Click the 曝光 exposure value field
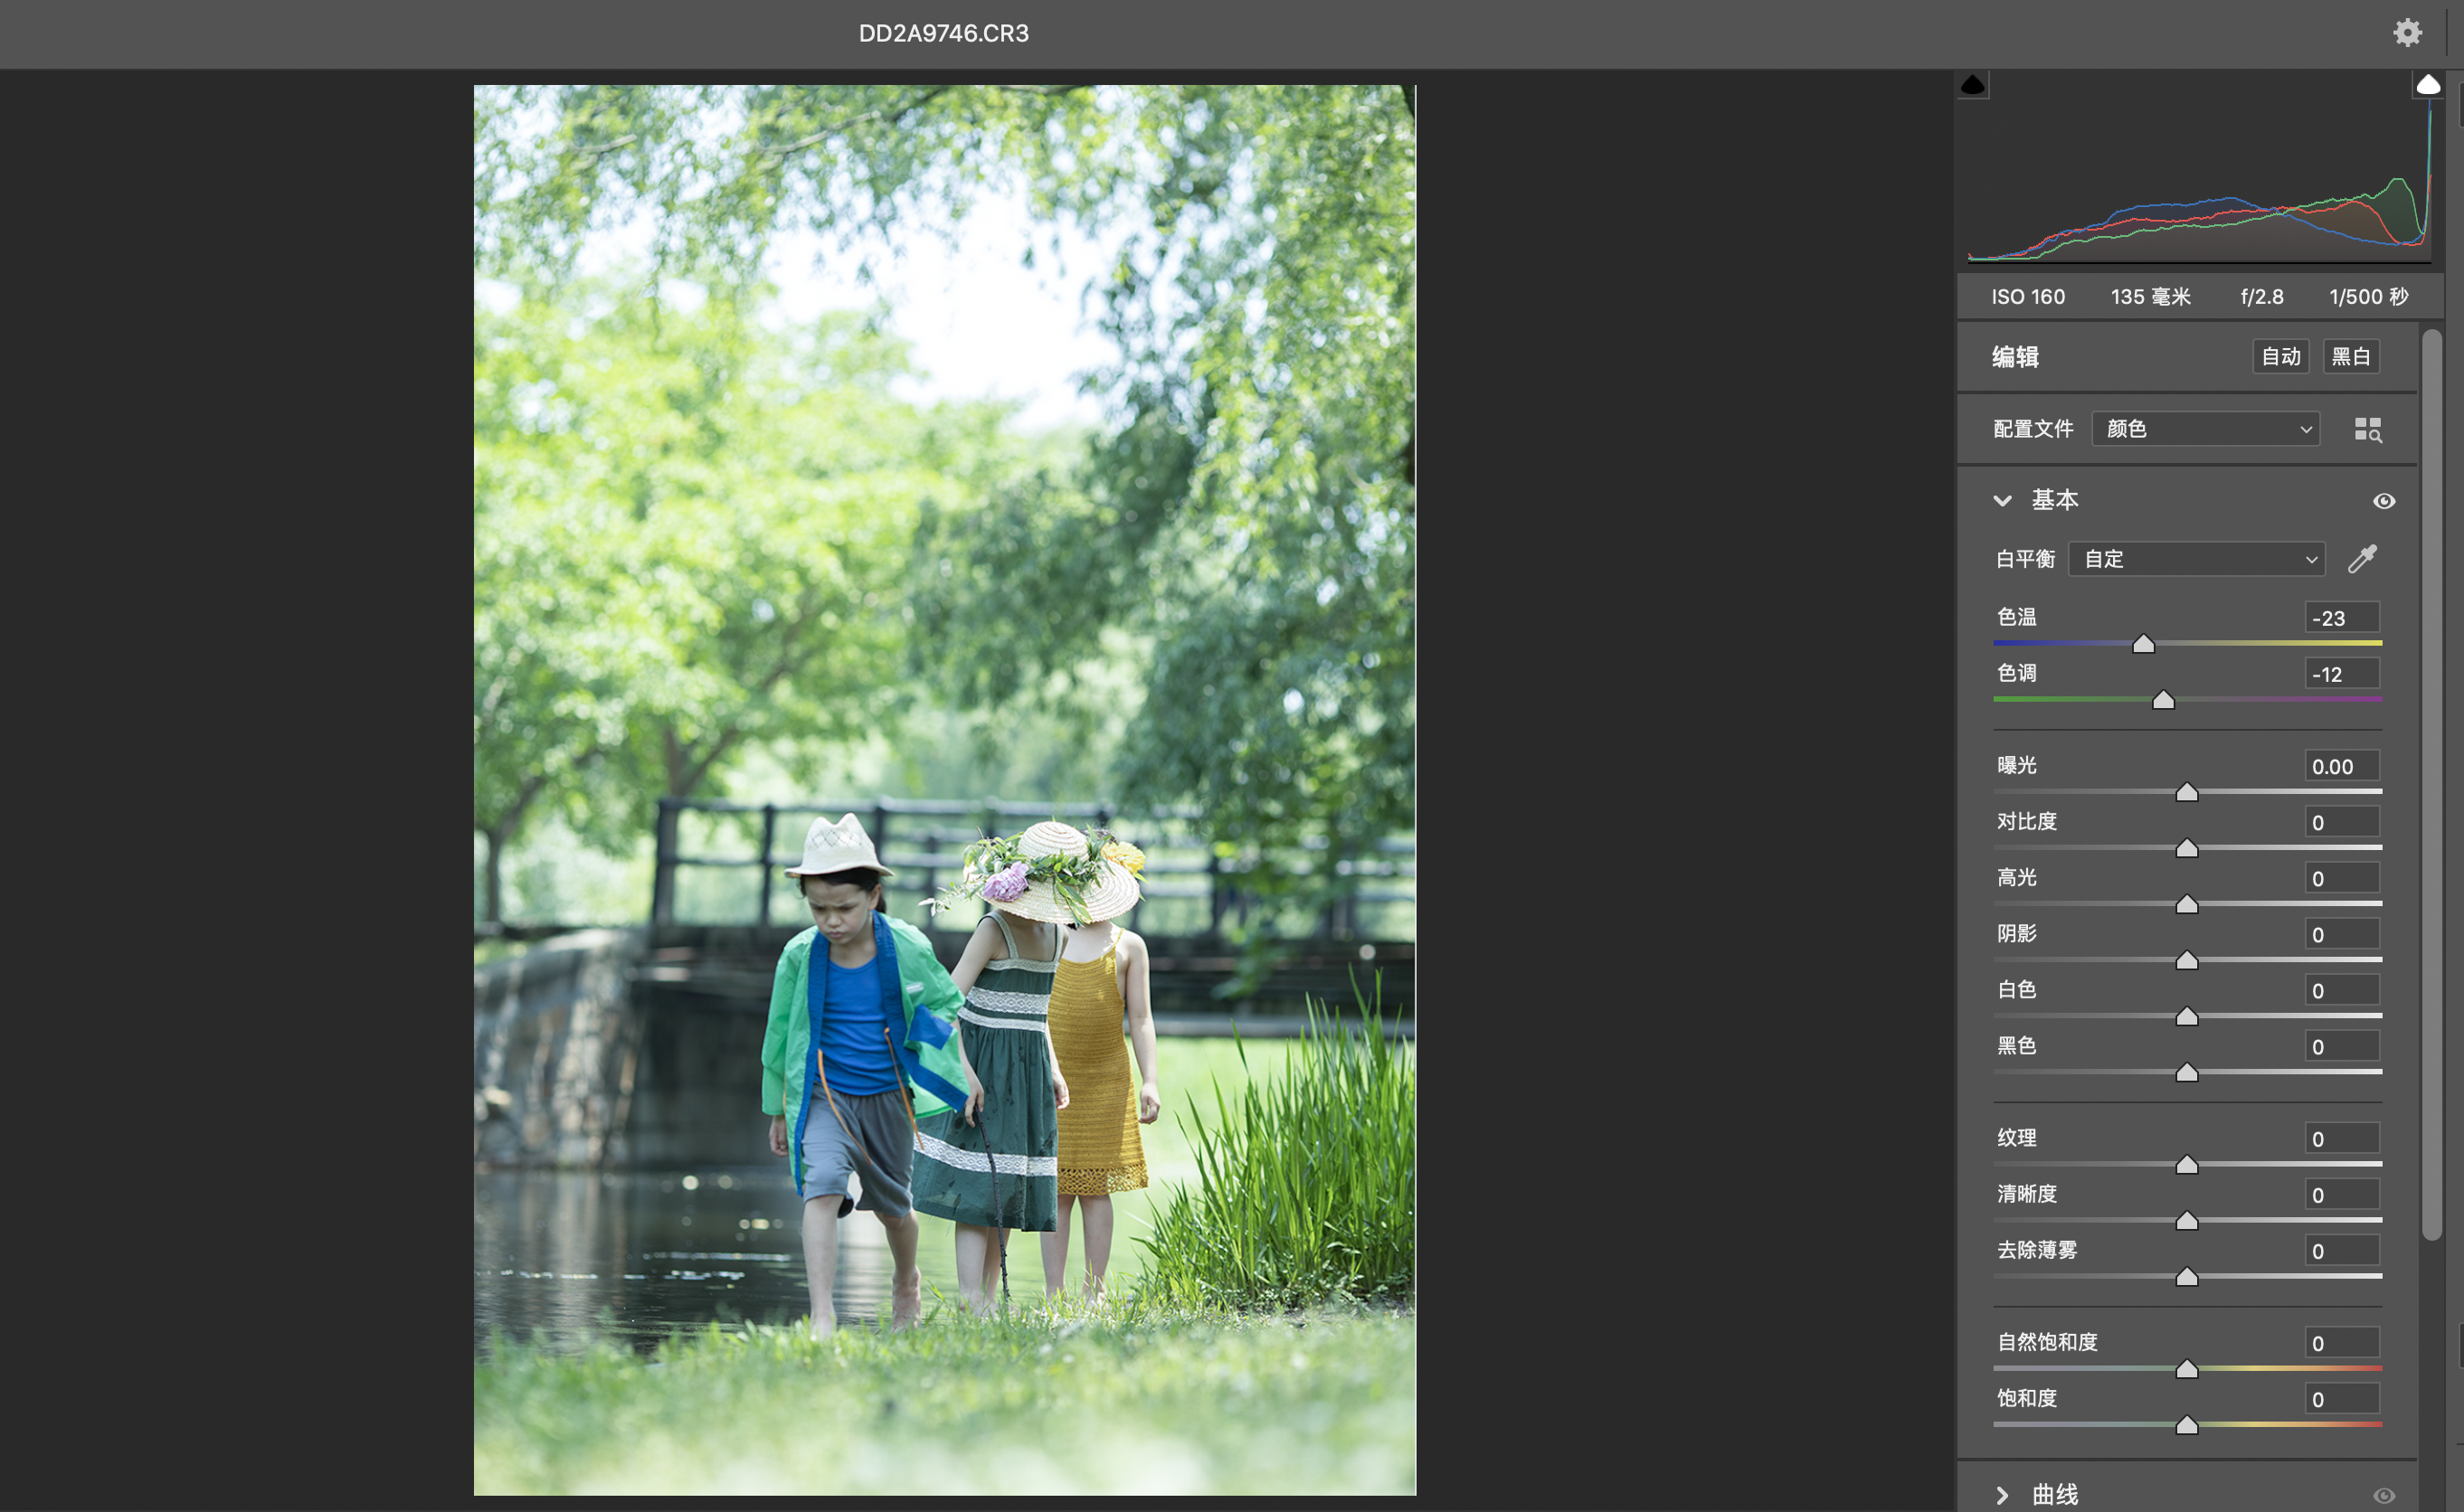 [2340, 767]
